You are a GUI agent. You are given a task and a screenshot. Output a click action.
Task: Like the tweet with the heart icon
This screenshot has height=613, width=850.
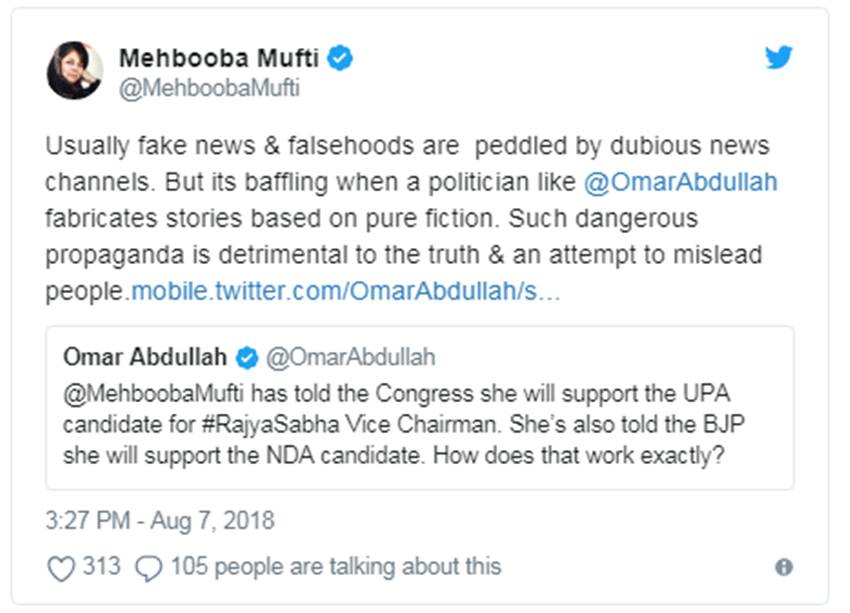tap(62, 568)
